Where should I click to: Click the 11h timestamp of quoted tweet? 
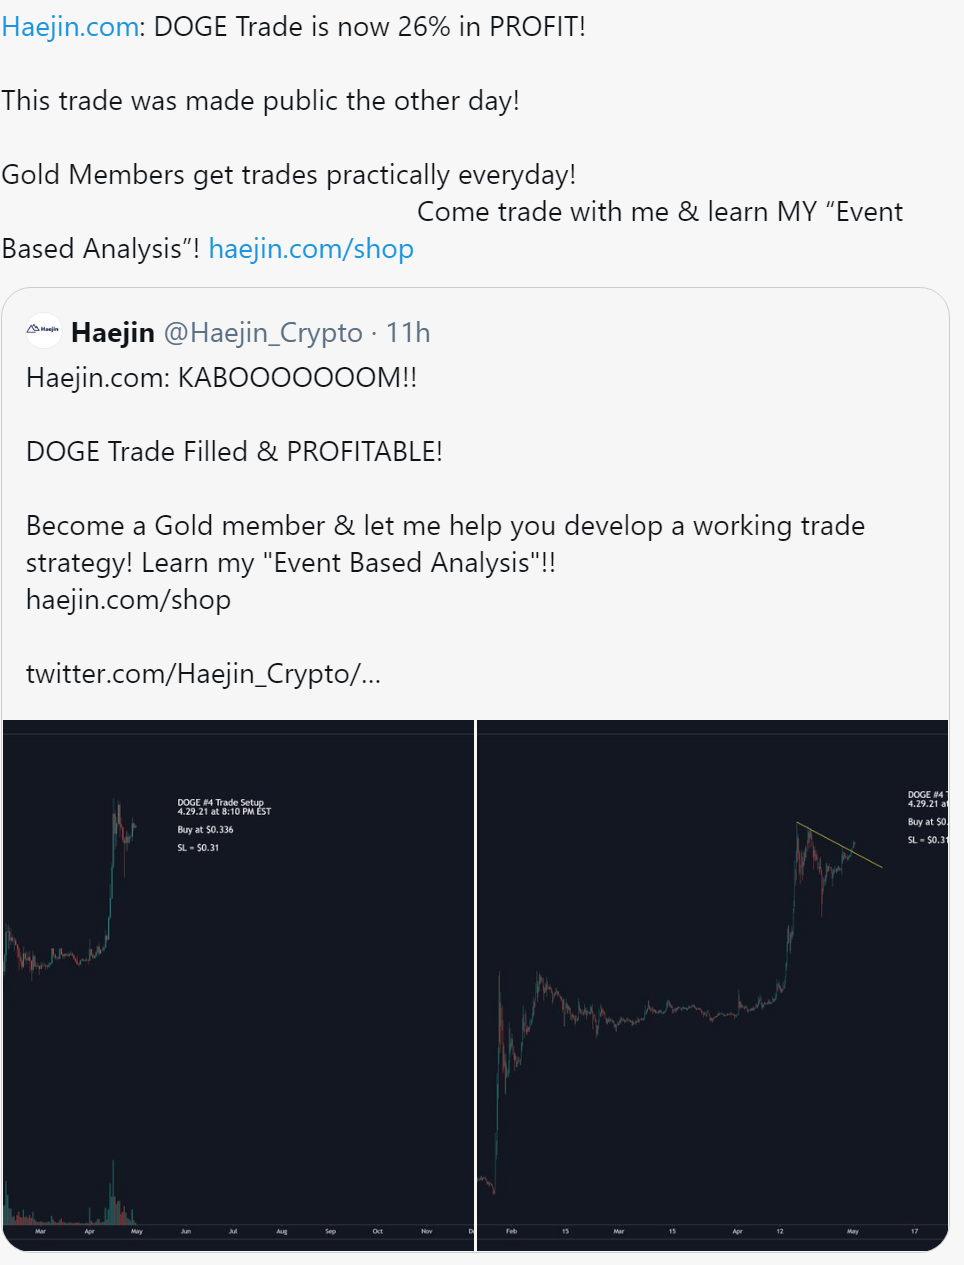pyautogui.click(x=408, y=332)
